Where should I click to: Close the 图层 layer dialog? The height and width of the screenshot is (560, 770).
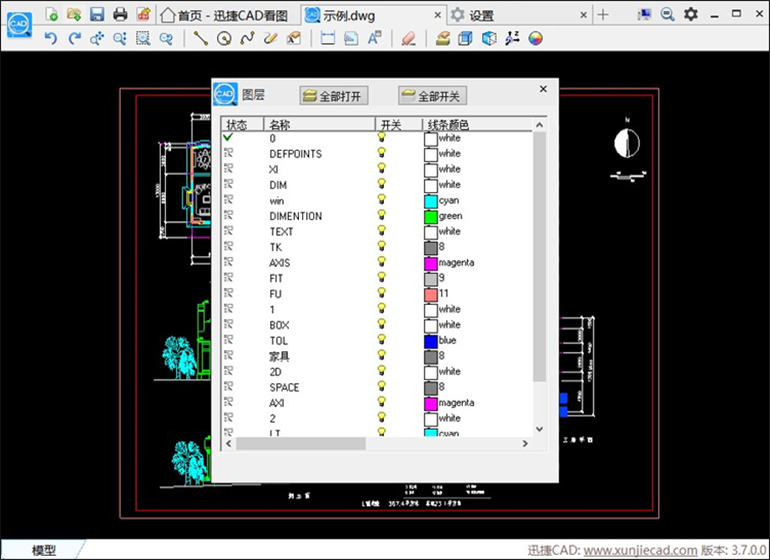point(543,89)
